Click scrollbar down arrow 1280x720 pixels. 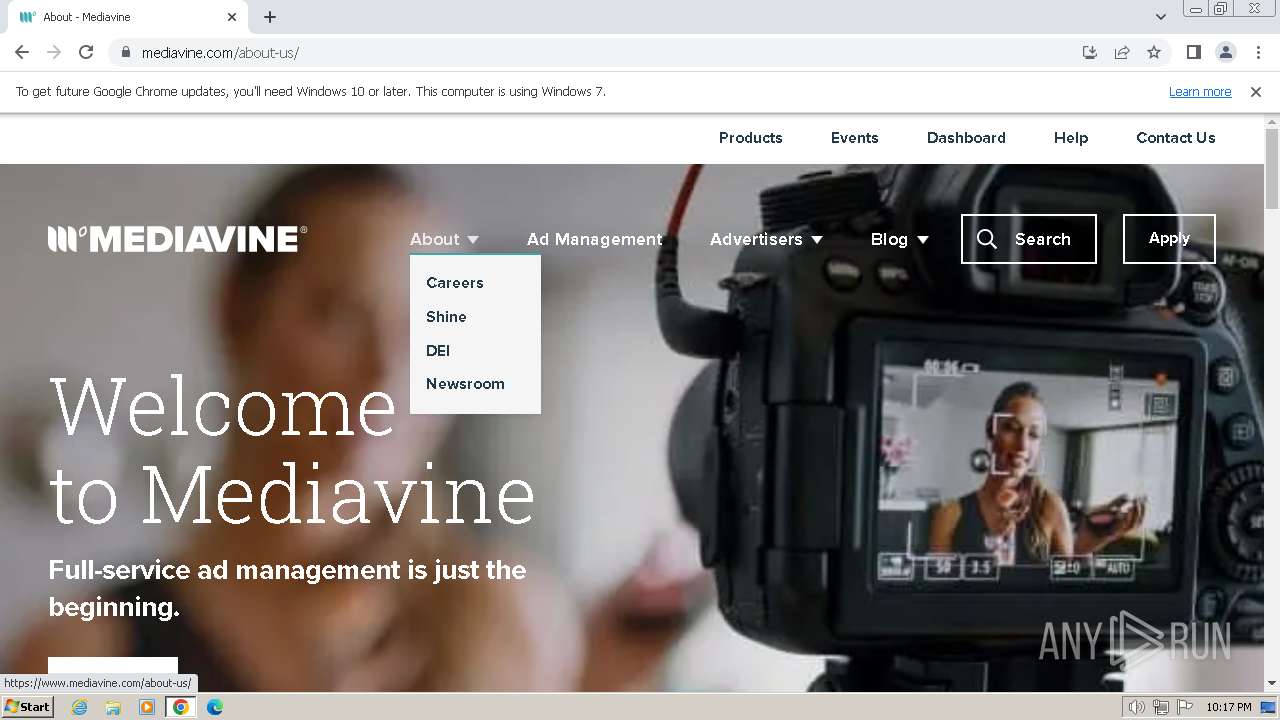1272,684
